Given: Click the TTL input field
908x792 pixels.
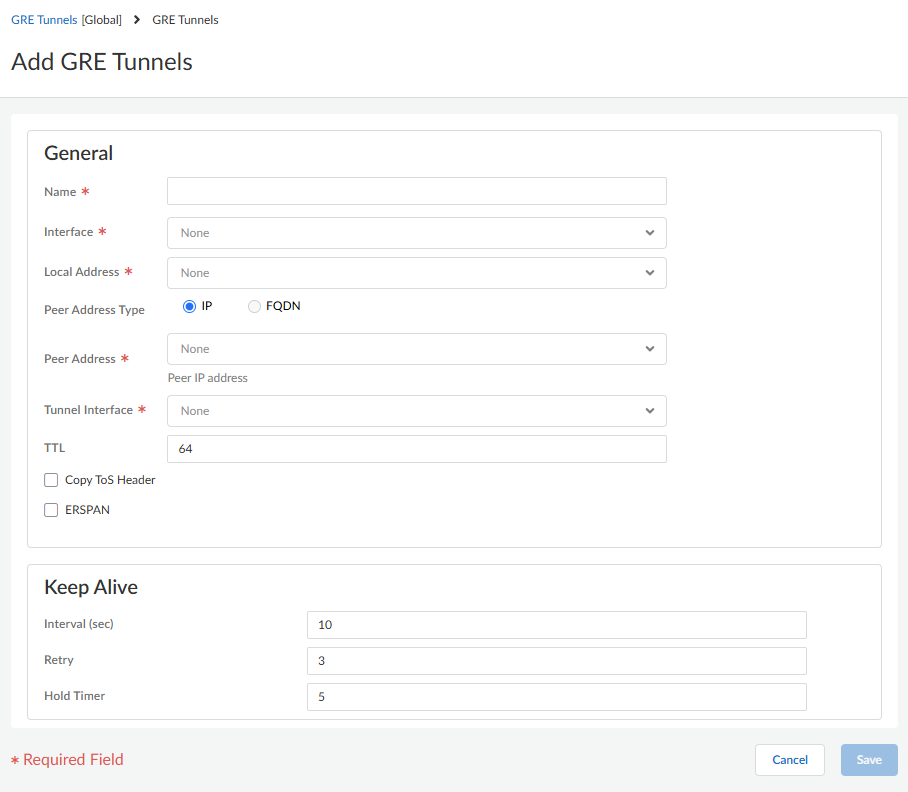Looking at the screenshot, I should point(416,449).
